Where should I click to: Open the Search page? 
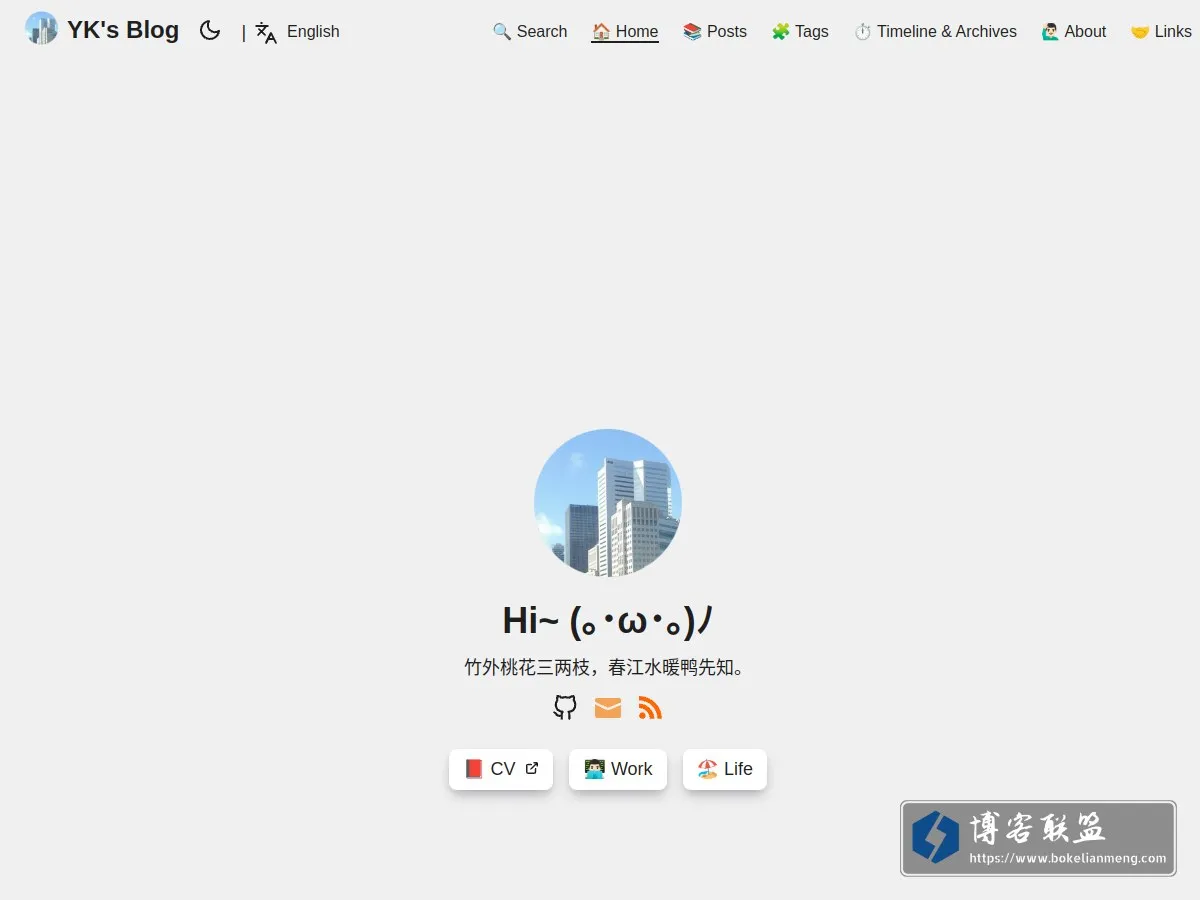point(530,31)
